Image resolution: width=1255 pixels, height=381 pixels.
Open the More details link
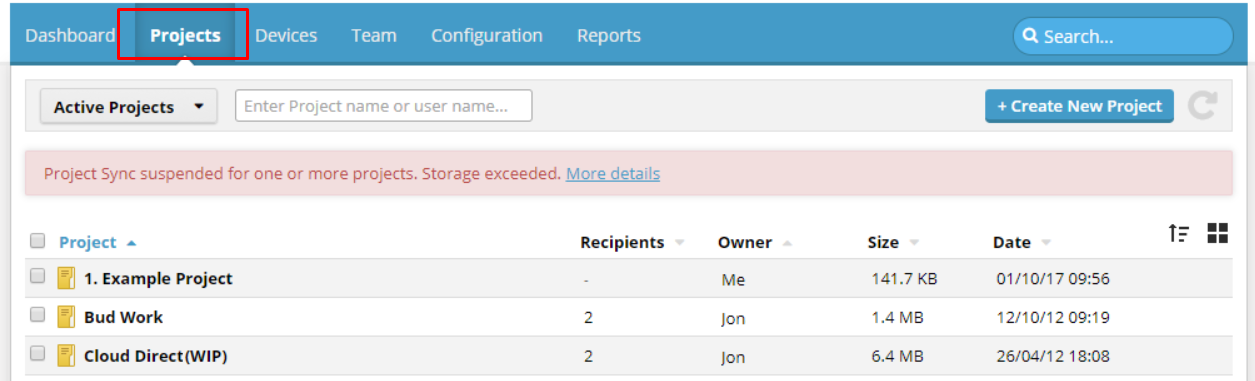tap(613, 174)
